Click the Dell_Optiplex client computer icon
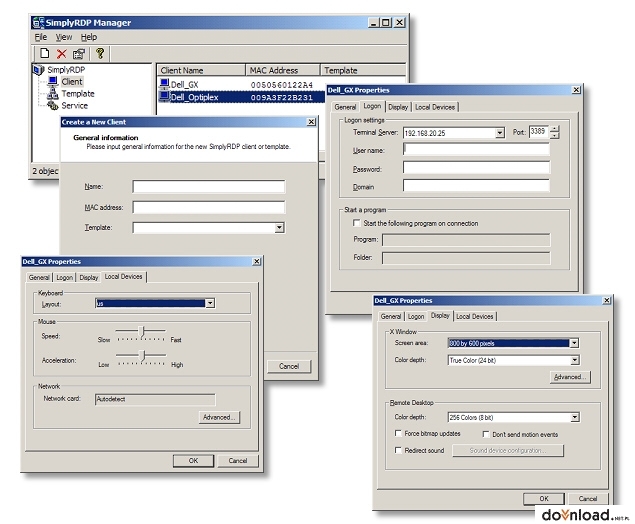Image resolution: width=635 pixels, height=524 pixels. point(164,96)
